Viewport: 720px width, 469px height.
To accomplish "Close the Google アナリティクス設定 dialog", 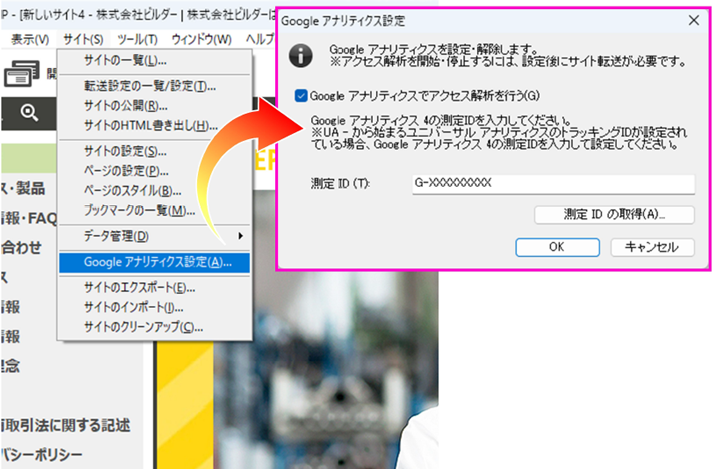I will pos(694,19).
